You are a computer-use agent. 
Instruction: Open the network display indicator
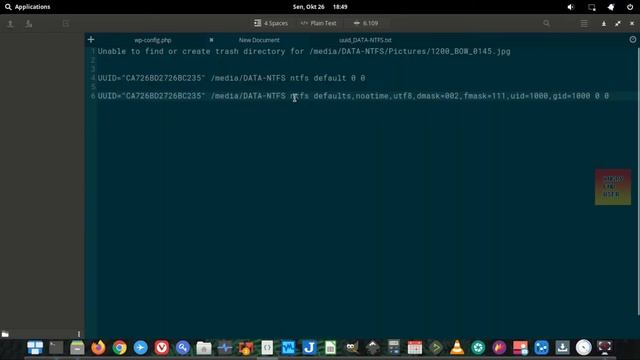(x=591, y=7)
